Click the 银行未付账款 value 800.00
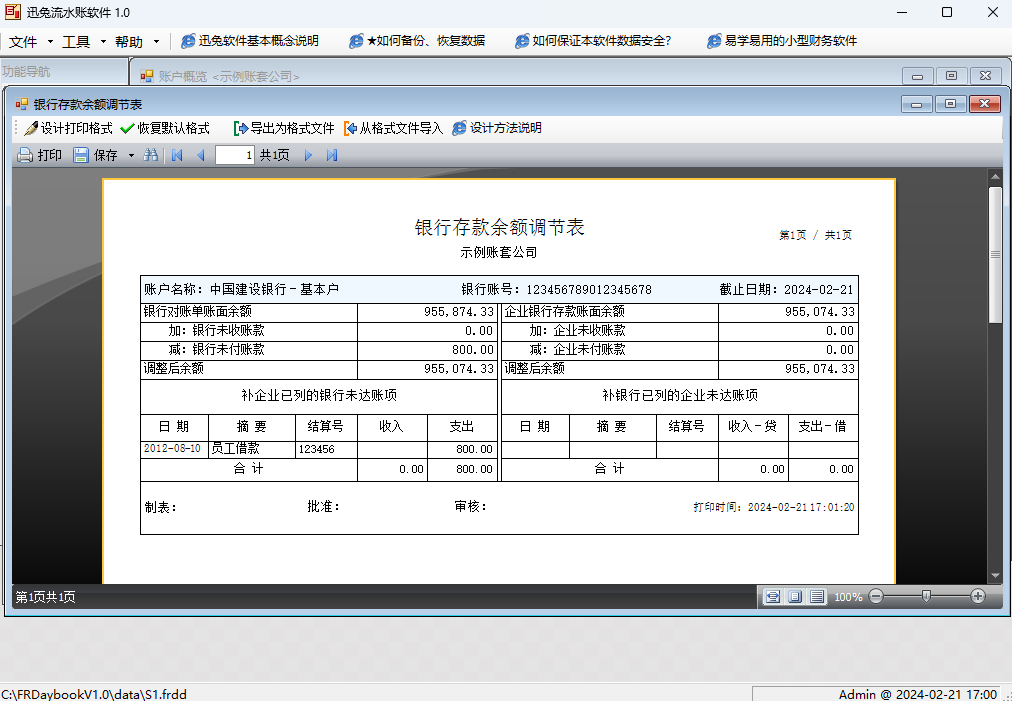1012x701 pixels. coord(473,350)
